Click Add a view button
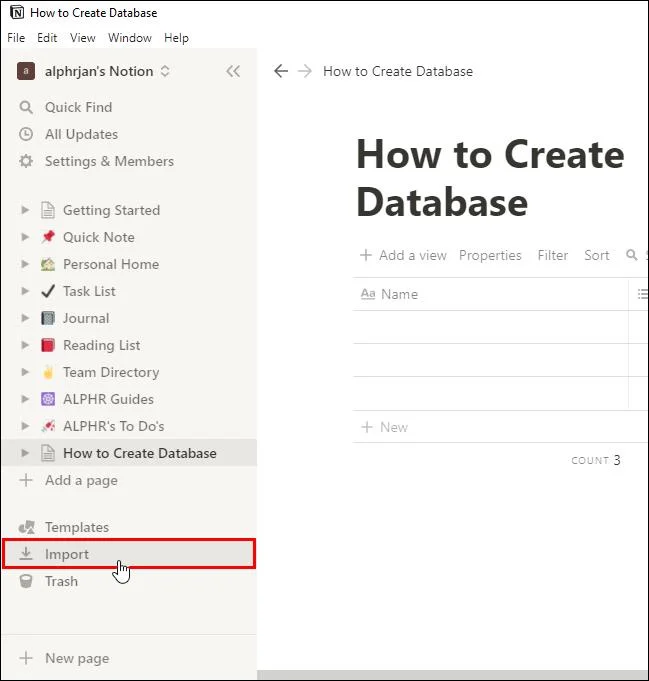 404,255
